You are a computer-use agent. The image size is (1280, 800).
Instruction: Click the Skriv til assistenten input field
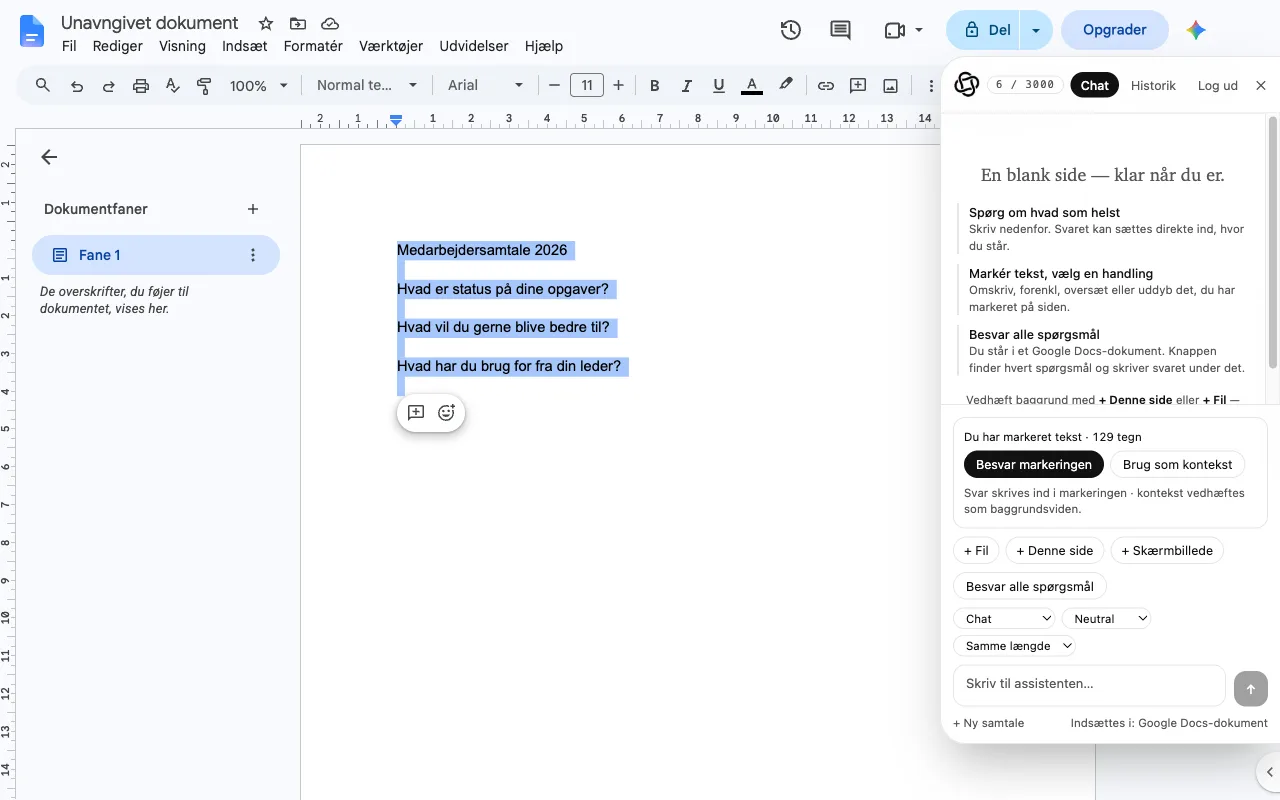pos(1089,685)
